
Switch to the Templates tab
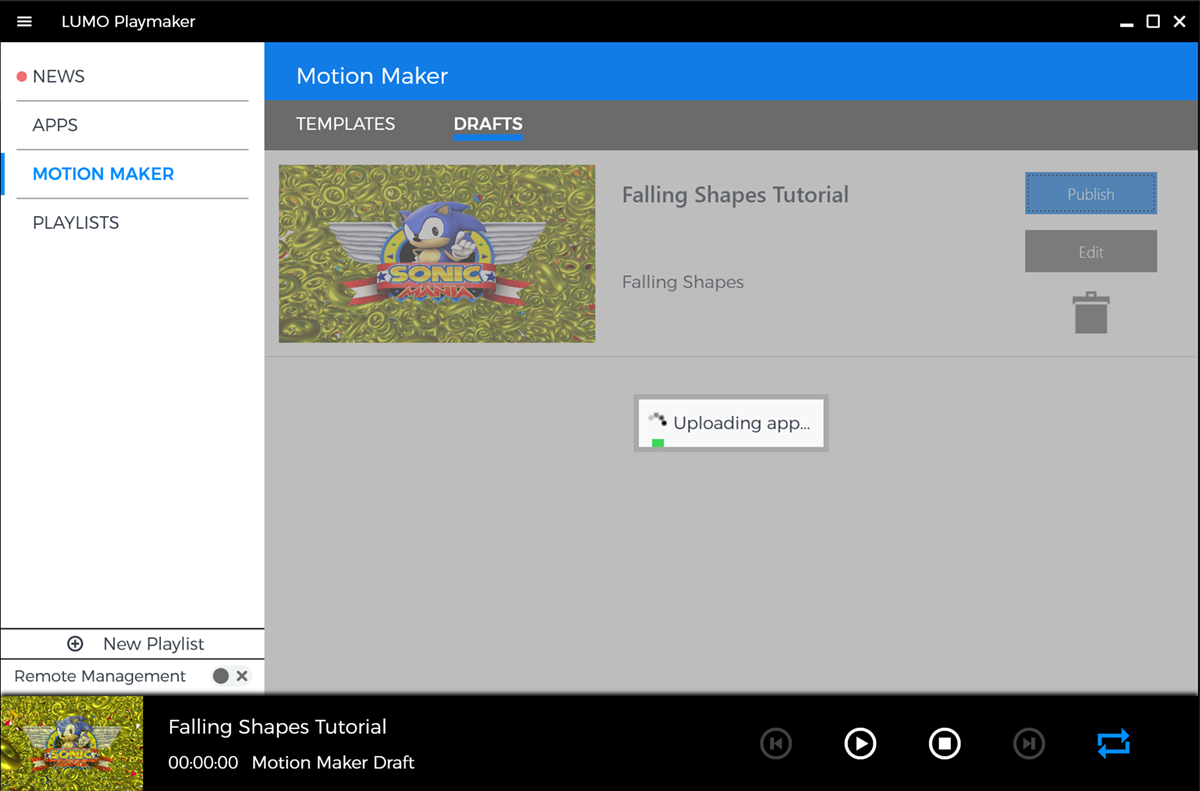(x=345, y=124)
